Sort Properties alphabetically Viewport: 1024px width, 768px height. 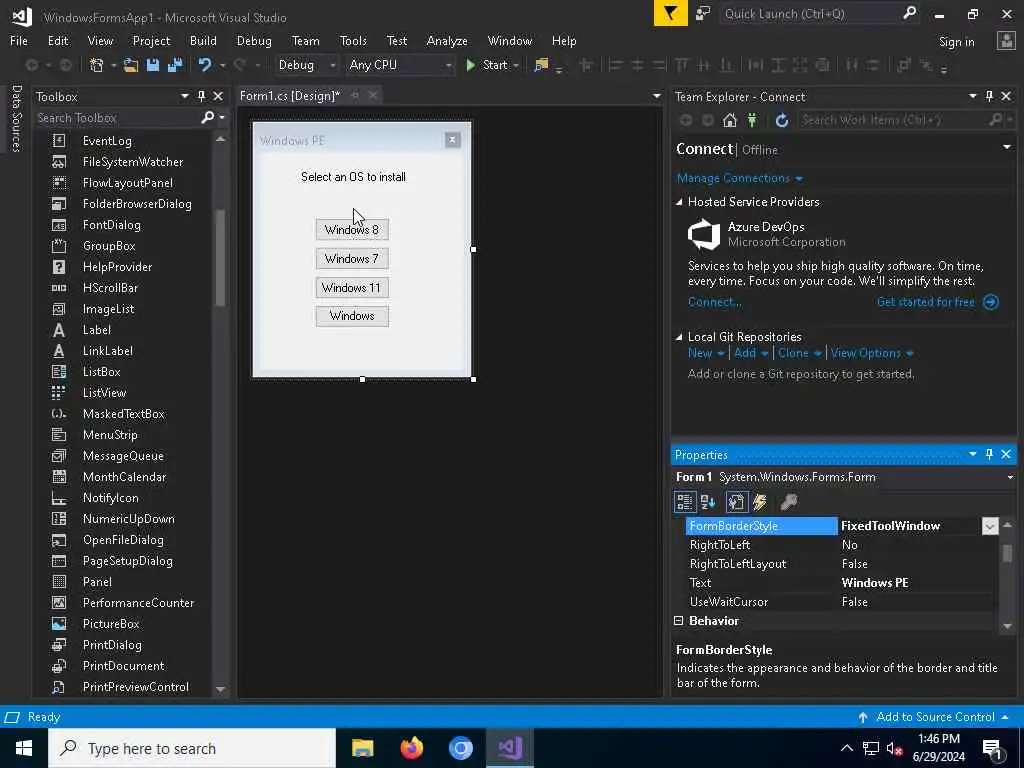[x=708, y=502]
